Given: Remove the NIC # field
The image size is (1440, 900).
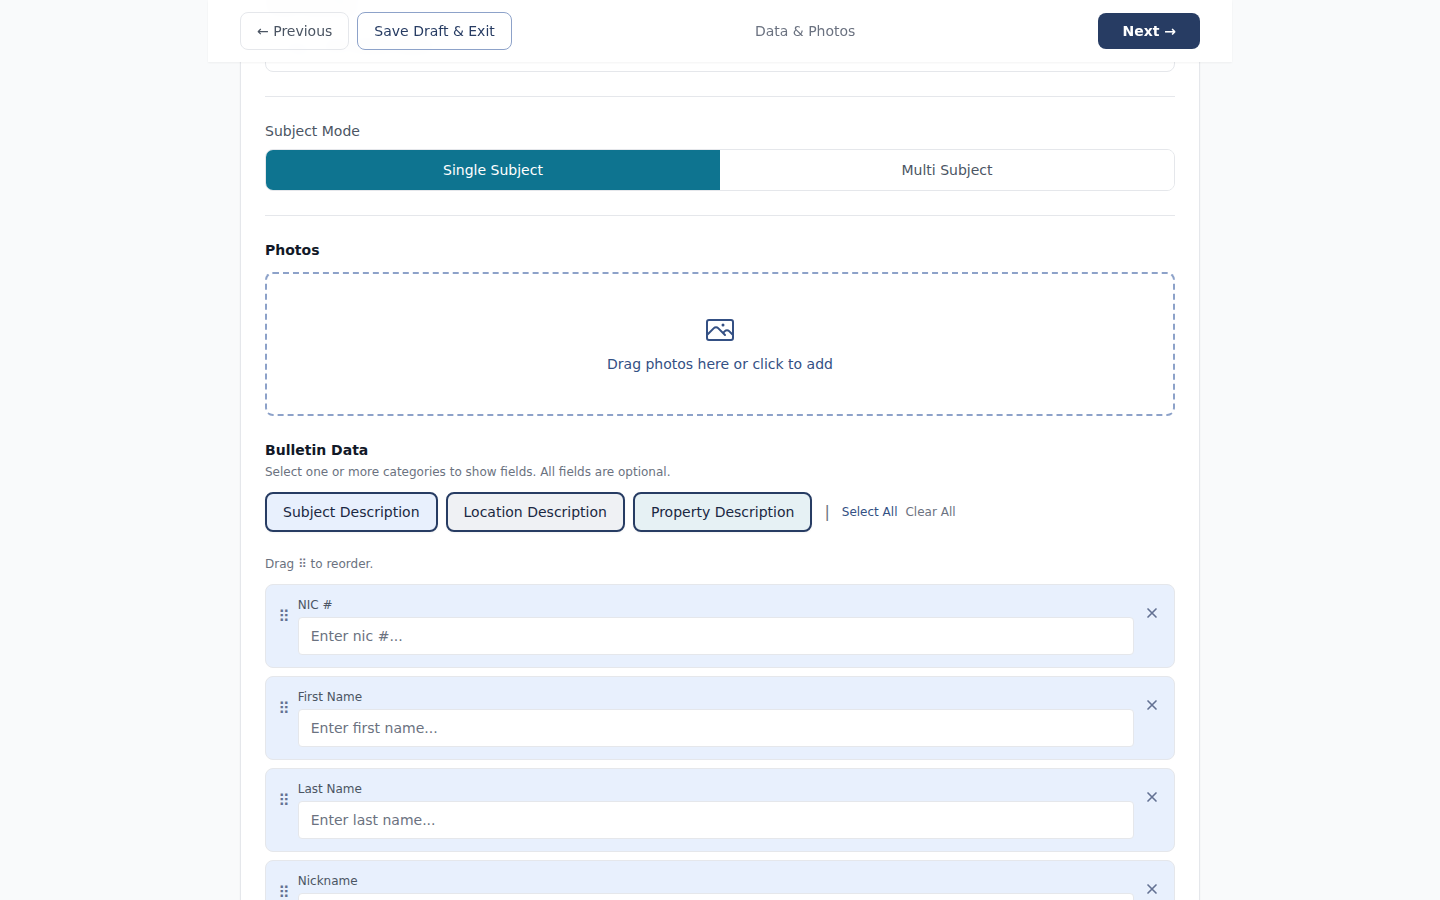Looking at the screenshot, I should pos(1152,613).
